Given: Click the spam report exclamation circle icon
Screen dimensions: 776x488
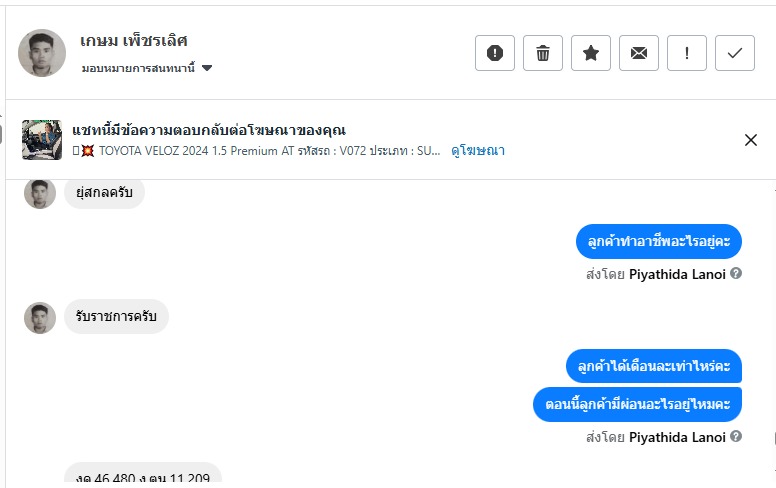Looking at the screenshot, I should pos(495,54).
